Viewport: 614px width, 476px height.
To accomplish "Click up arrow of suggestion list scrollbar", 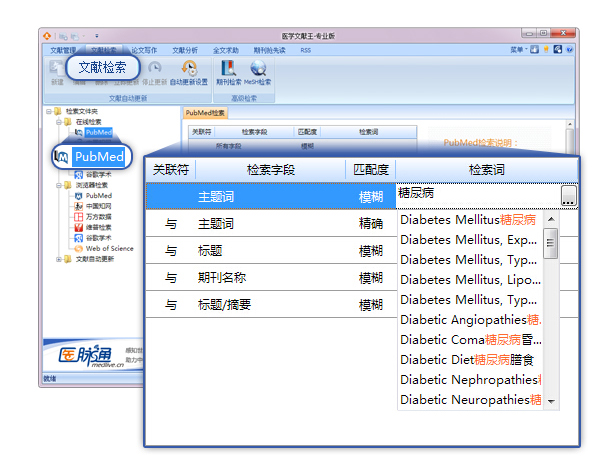I will [551, 219].
